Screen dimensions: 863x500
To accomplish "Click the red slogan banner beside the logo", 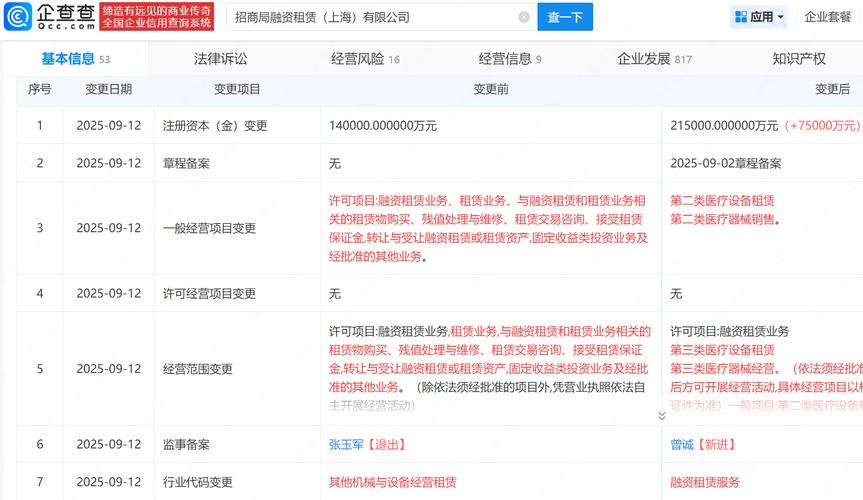I will pos(157,16).
